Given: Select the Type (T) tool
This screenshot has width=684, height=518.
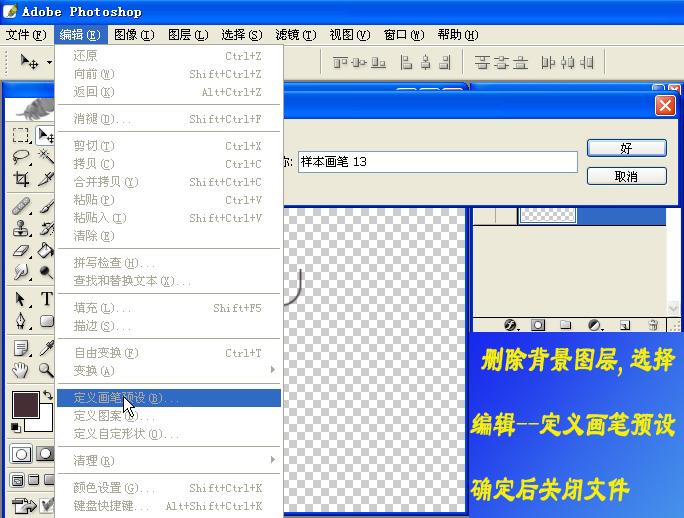Looking at the screenshot, I should tap(46, 299).
